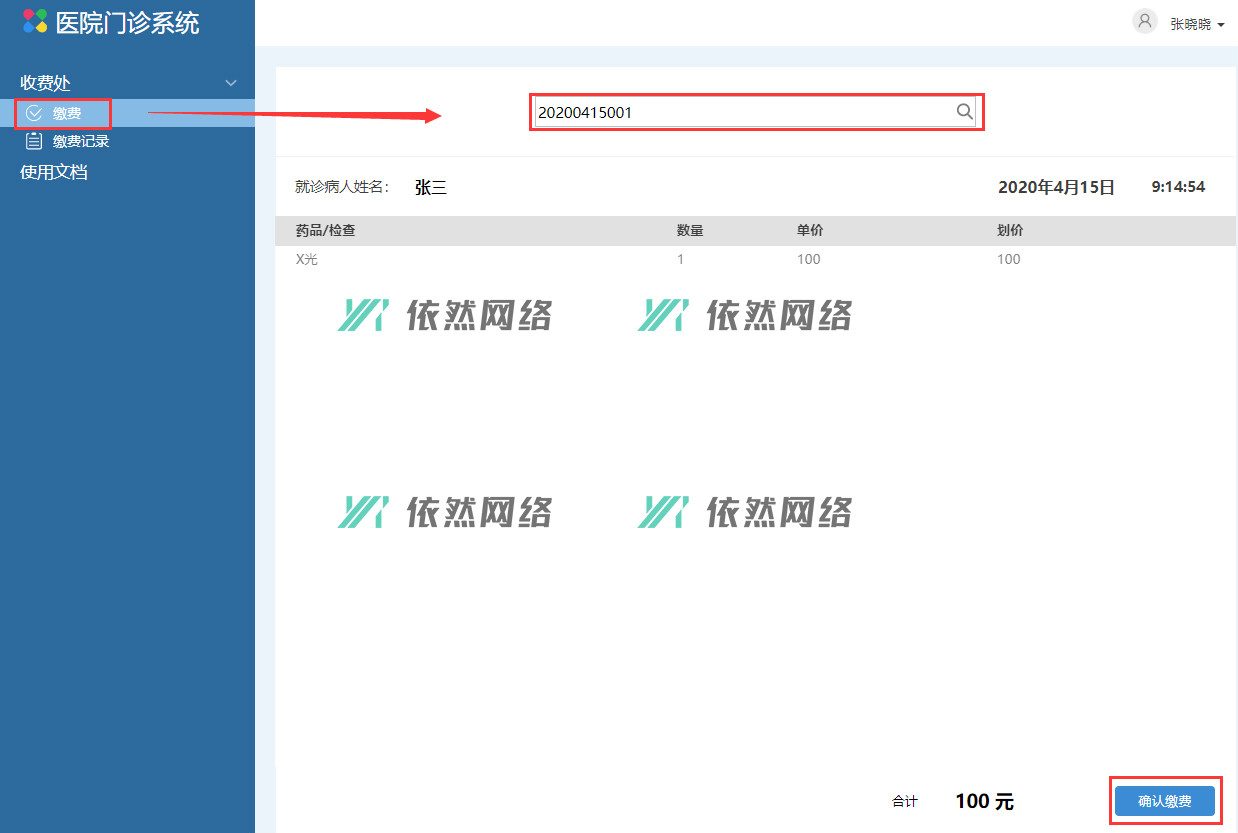Click the user avatar icon
Image resolution: width=1238 pixels, height=833 pixels.
tap(1144, 21)
